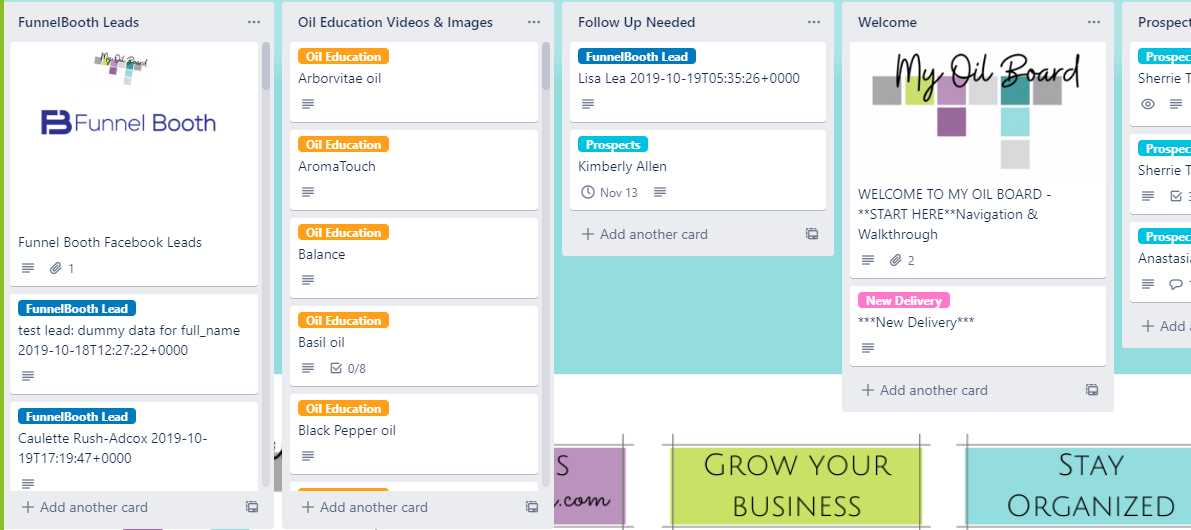Click template icon in FunnelBooth Leads list
This screenshot has height=530, width=1191.
[x=252, y=508]
